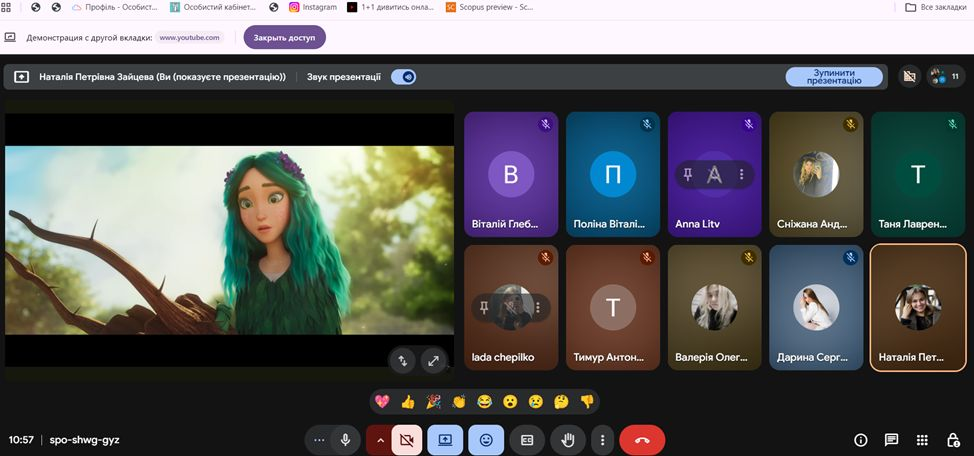The image size is (974, 456).
Task: Click muted mic icon on Дарина Серг tile
Action: (850, 257)
